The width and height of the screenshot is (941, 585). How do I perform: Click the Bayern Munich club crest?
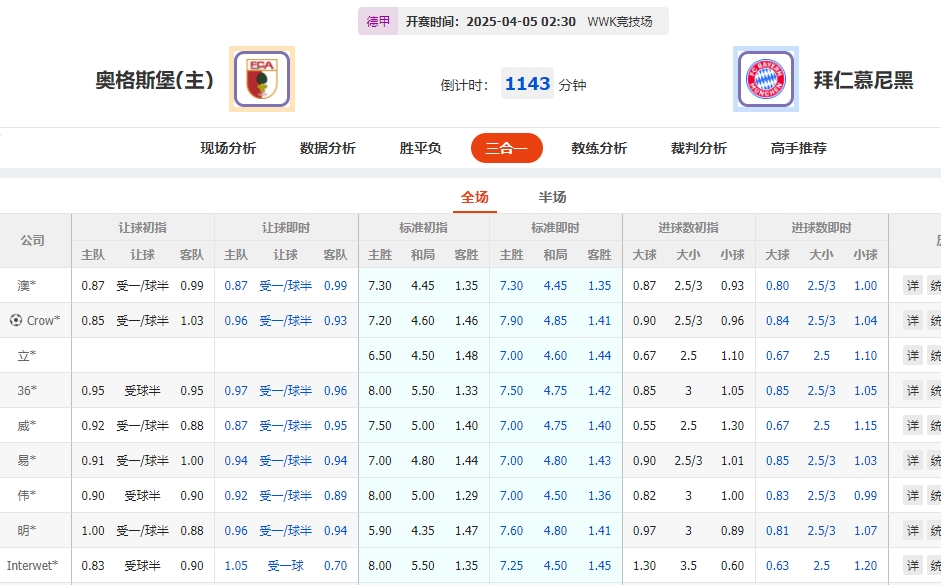click(765, 79)
